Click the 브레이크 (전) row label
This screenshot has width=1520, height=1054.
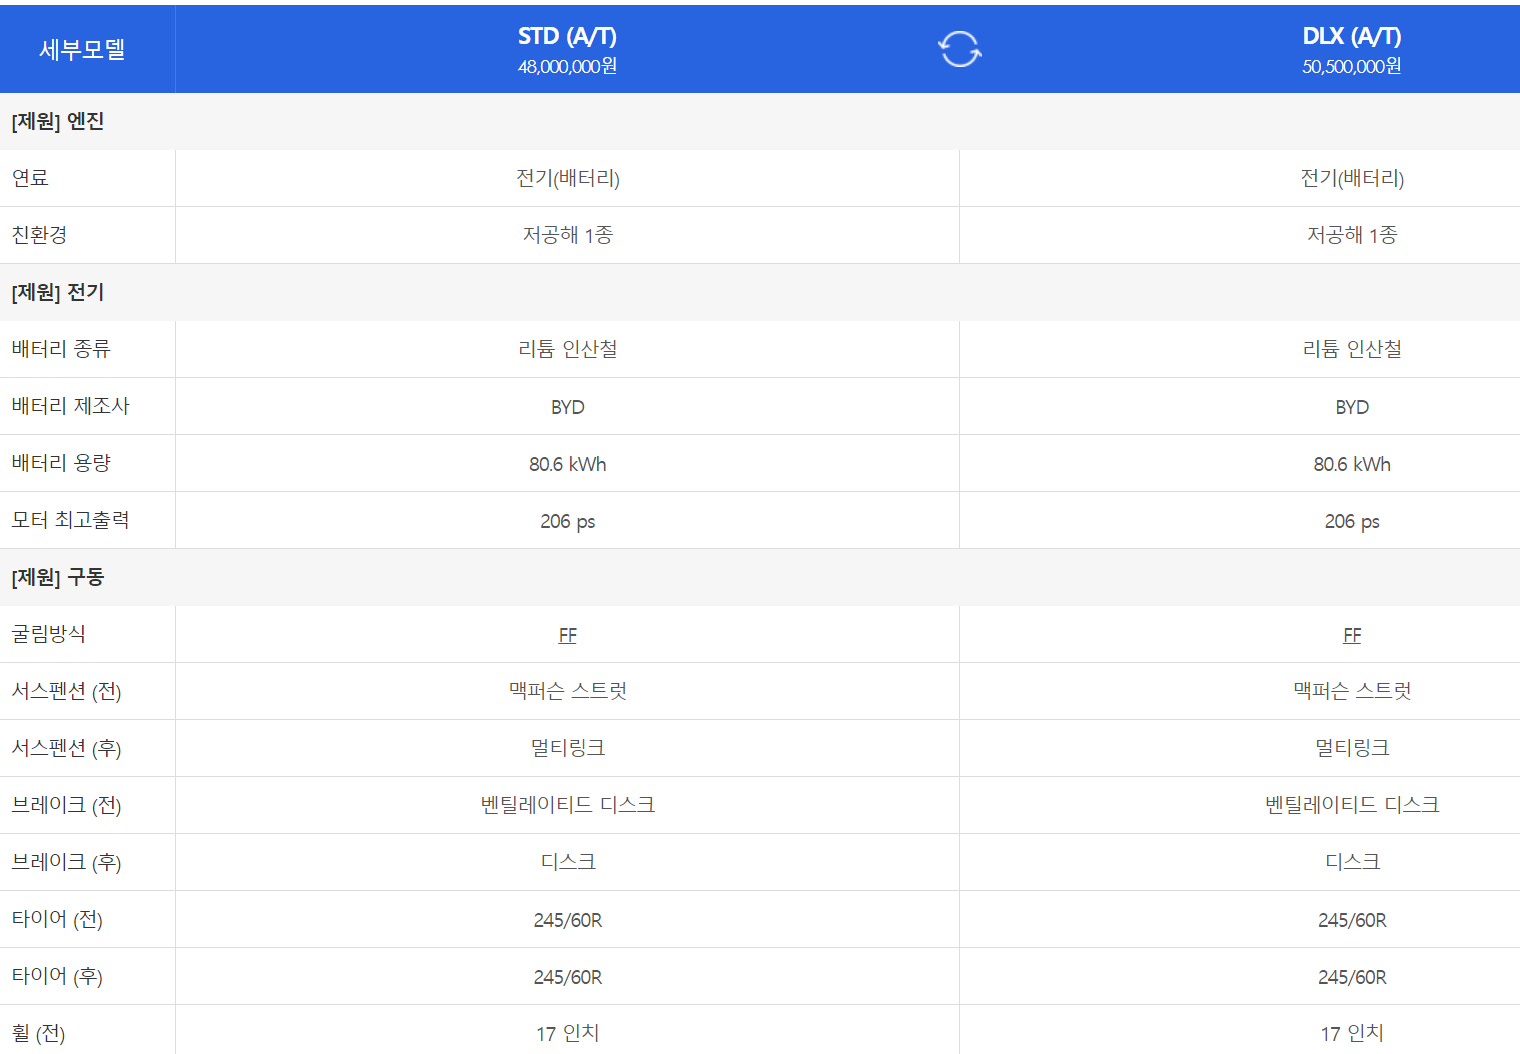[66, 805]
